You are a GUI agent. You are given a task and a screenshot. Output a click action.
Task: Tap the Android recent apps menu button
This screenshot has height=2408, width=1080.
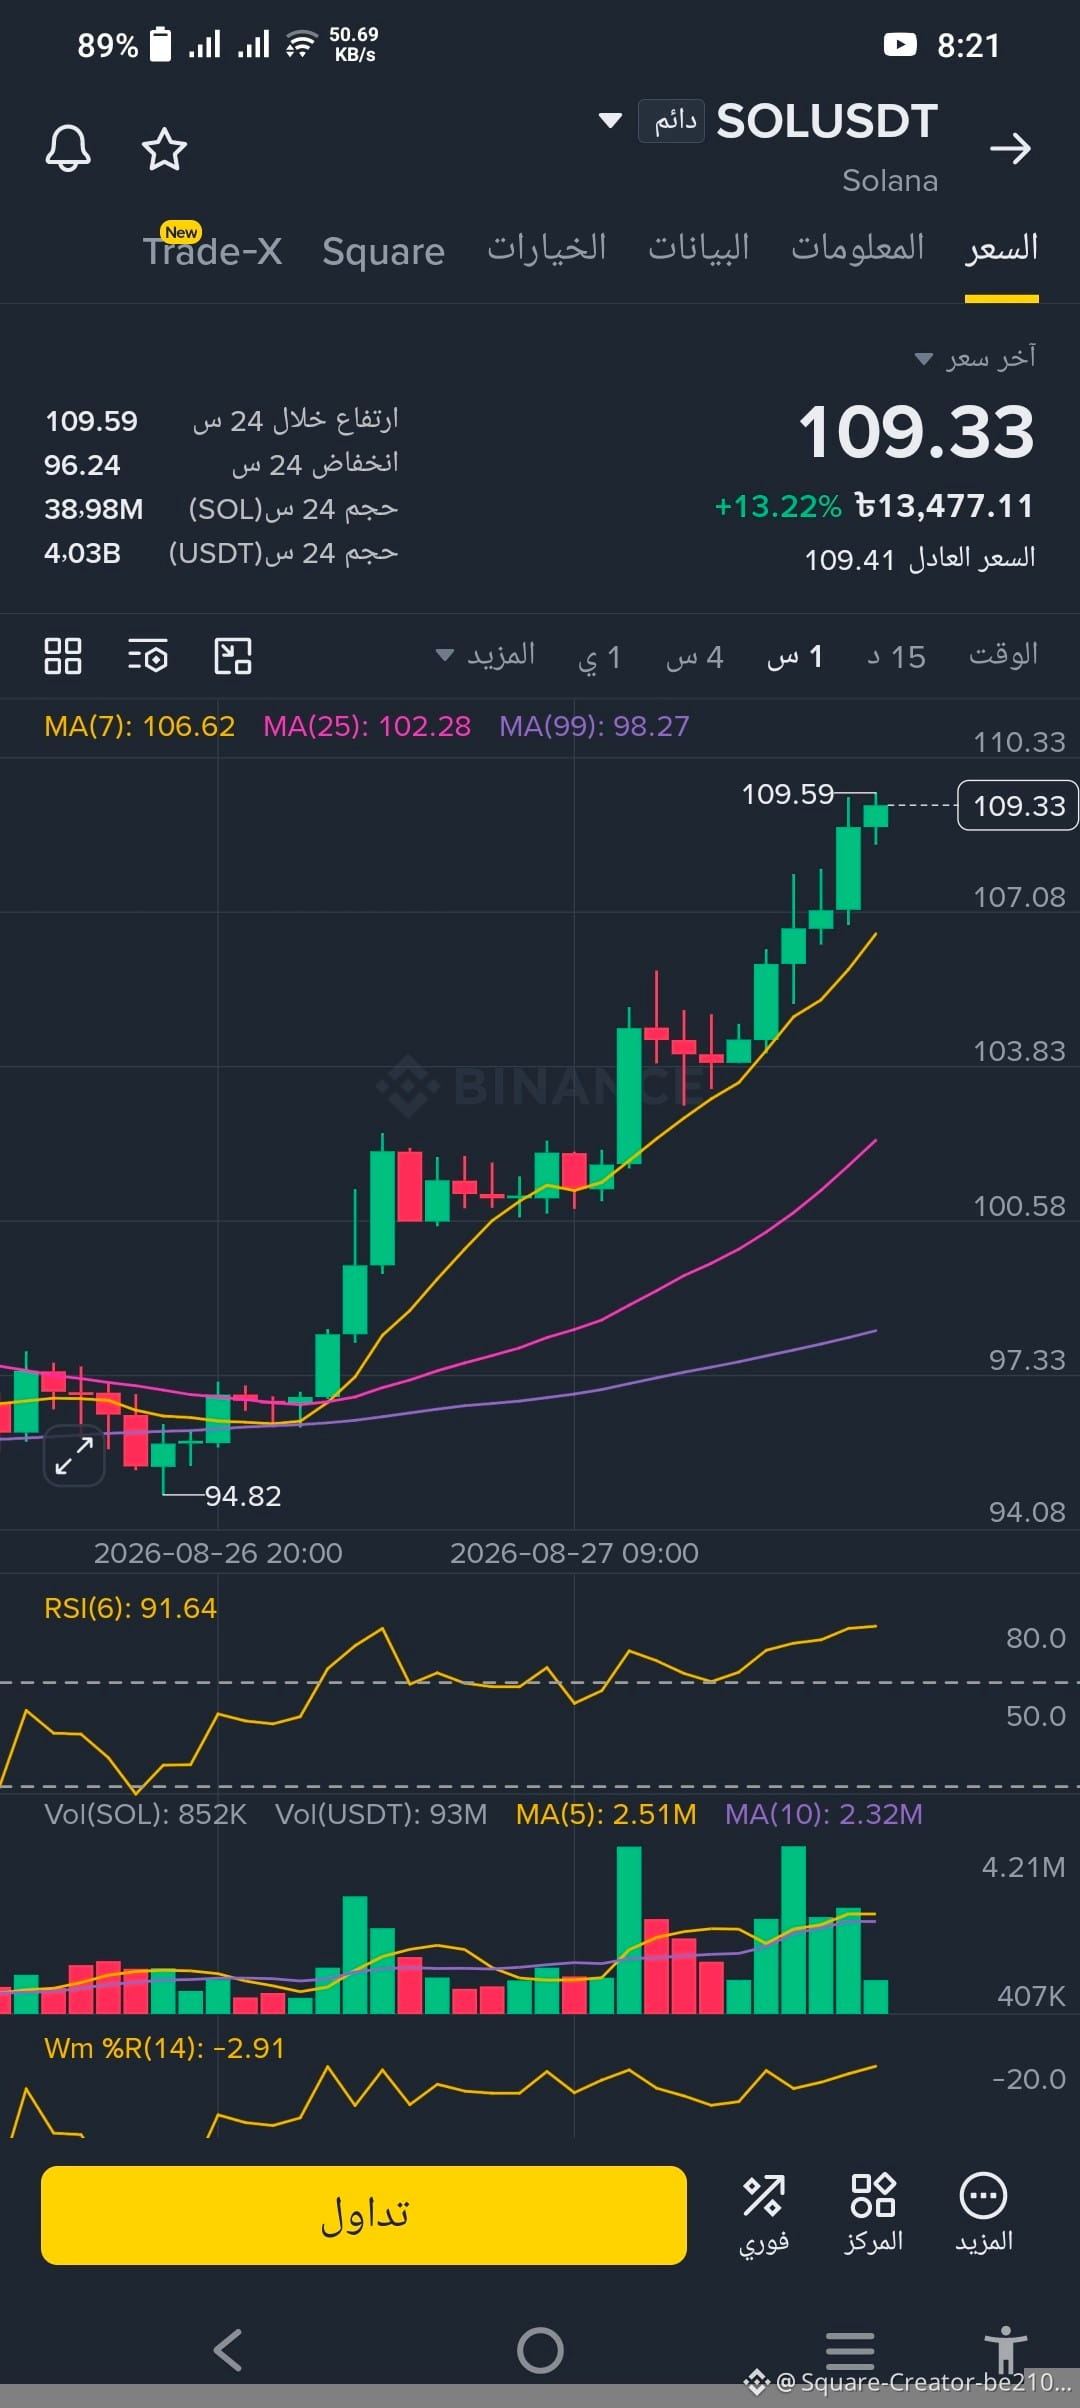click(850, 2350)
